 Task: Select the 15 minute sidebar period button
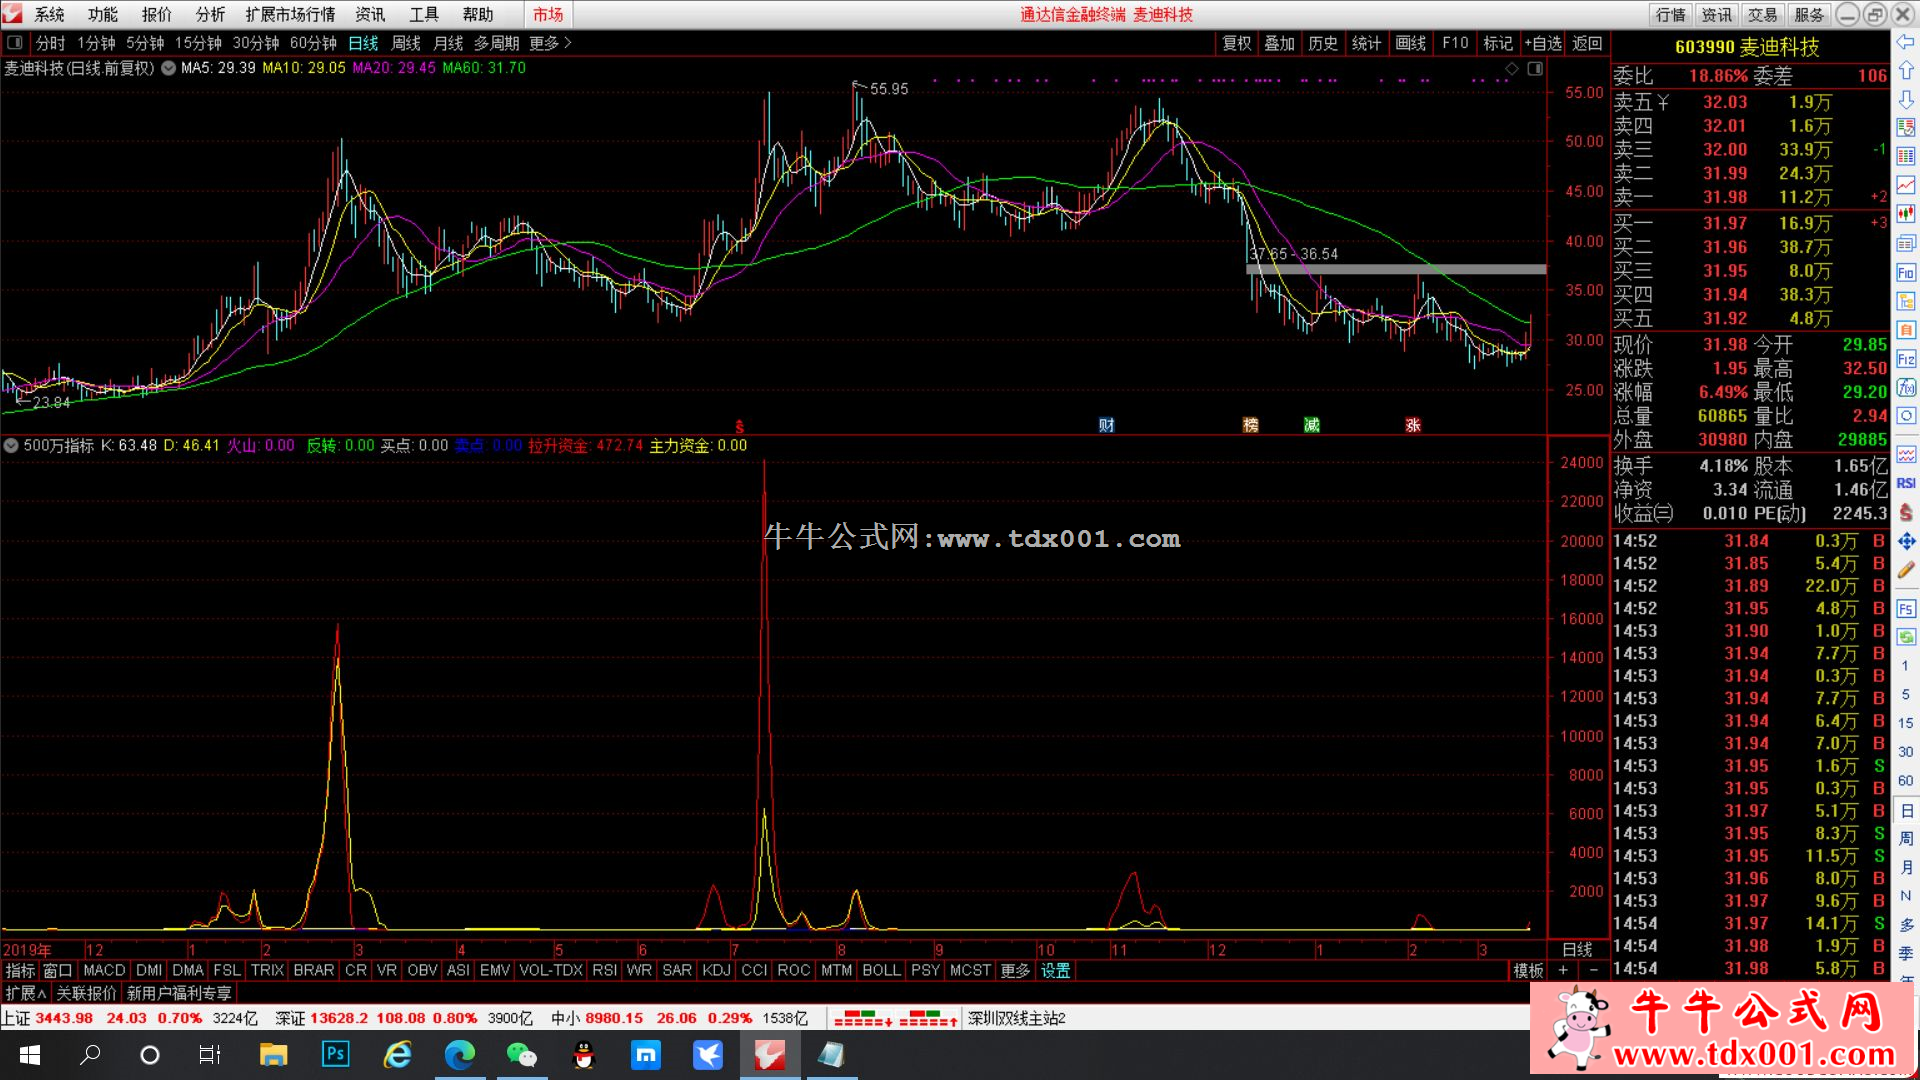pos(1906,722)
